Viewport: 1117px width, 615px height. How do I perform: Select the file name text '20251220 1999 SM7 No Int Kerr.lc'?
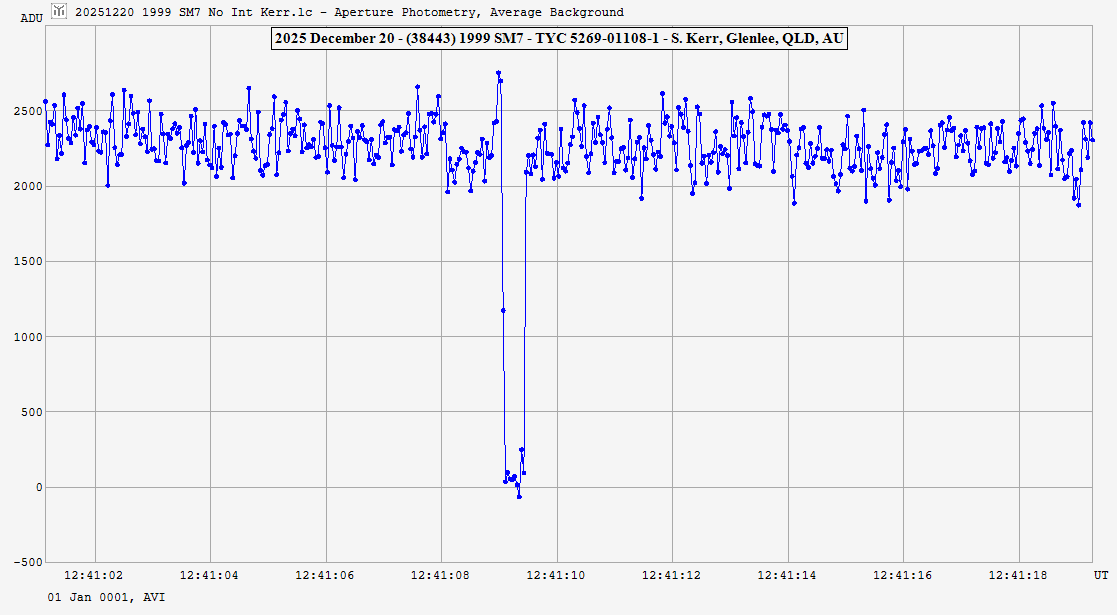coord(198,12)
